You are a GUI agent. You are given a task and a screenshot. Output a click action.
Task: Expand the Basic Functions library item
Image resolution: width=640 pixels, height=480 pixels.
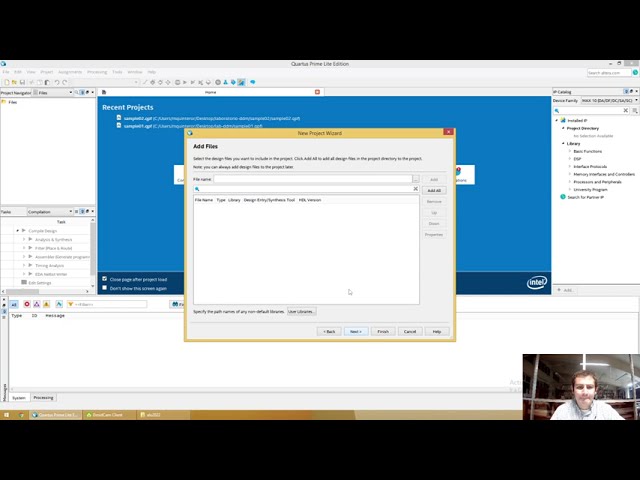pos(570,151)
